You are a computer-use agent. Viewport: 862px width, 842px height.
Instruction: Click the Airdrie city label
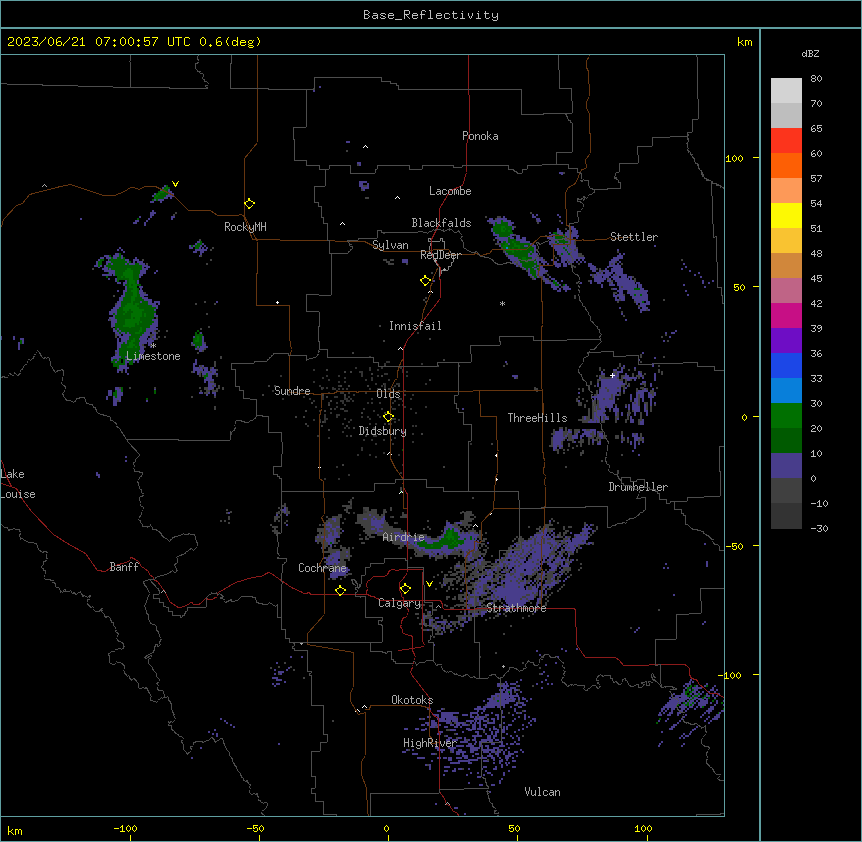403,538
